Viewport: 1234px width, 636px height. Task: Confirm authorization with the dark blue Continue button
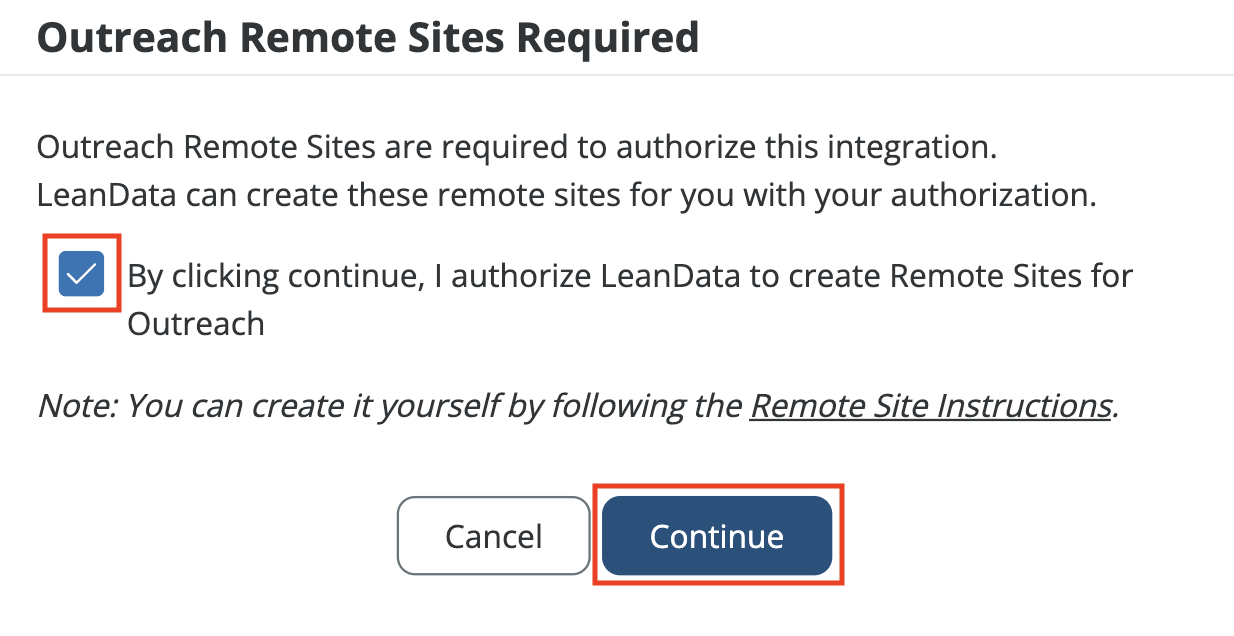pos(717,536)
